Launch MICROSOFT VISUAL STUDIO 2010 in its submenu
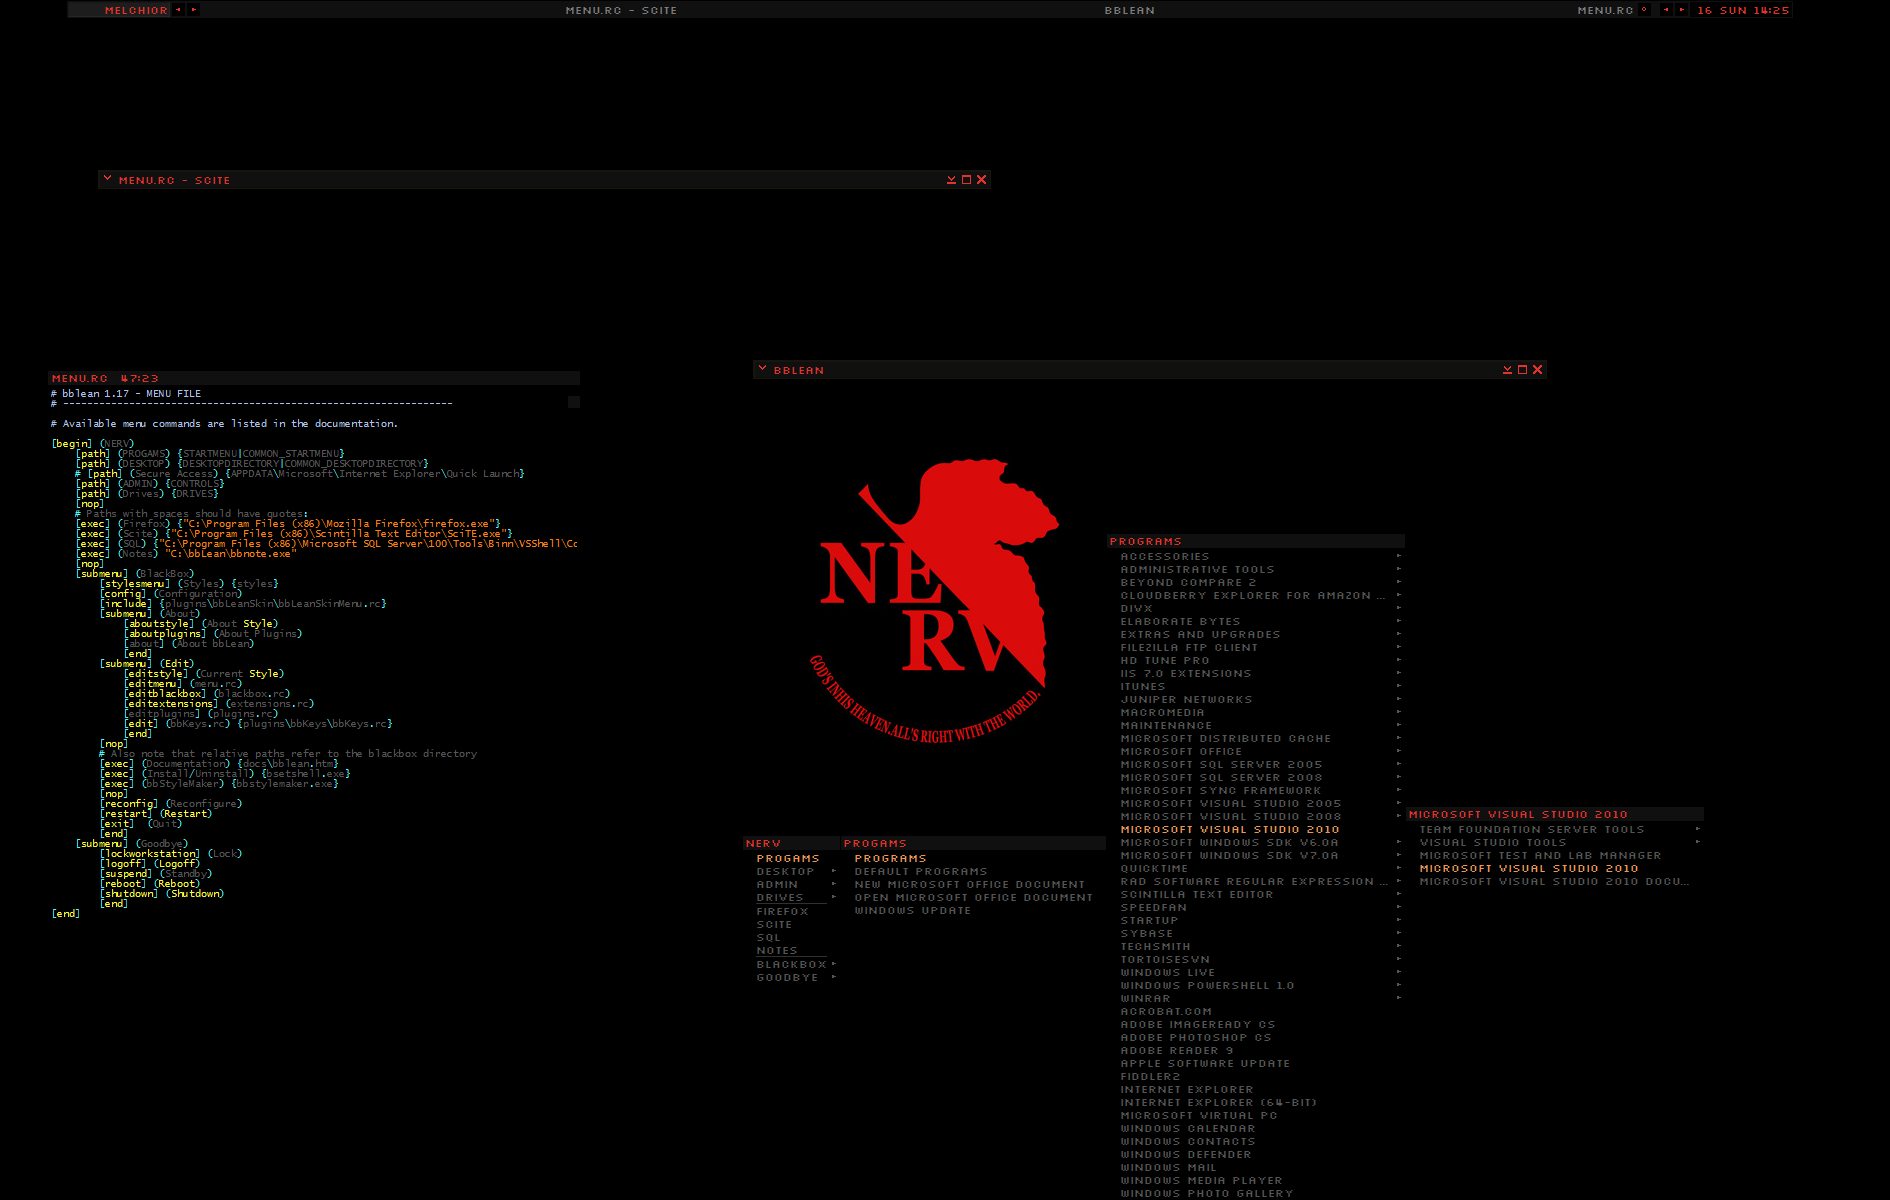 tap(1529, 868)
